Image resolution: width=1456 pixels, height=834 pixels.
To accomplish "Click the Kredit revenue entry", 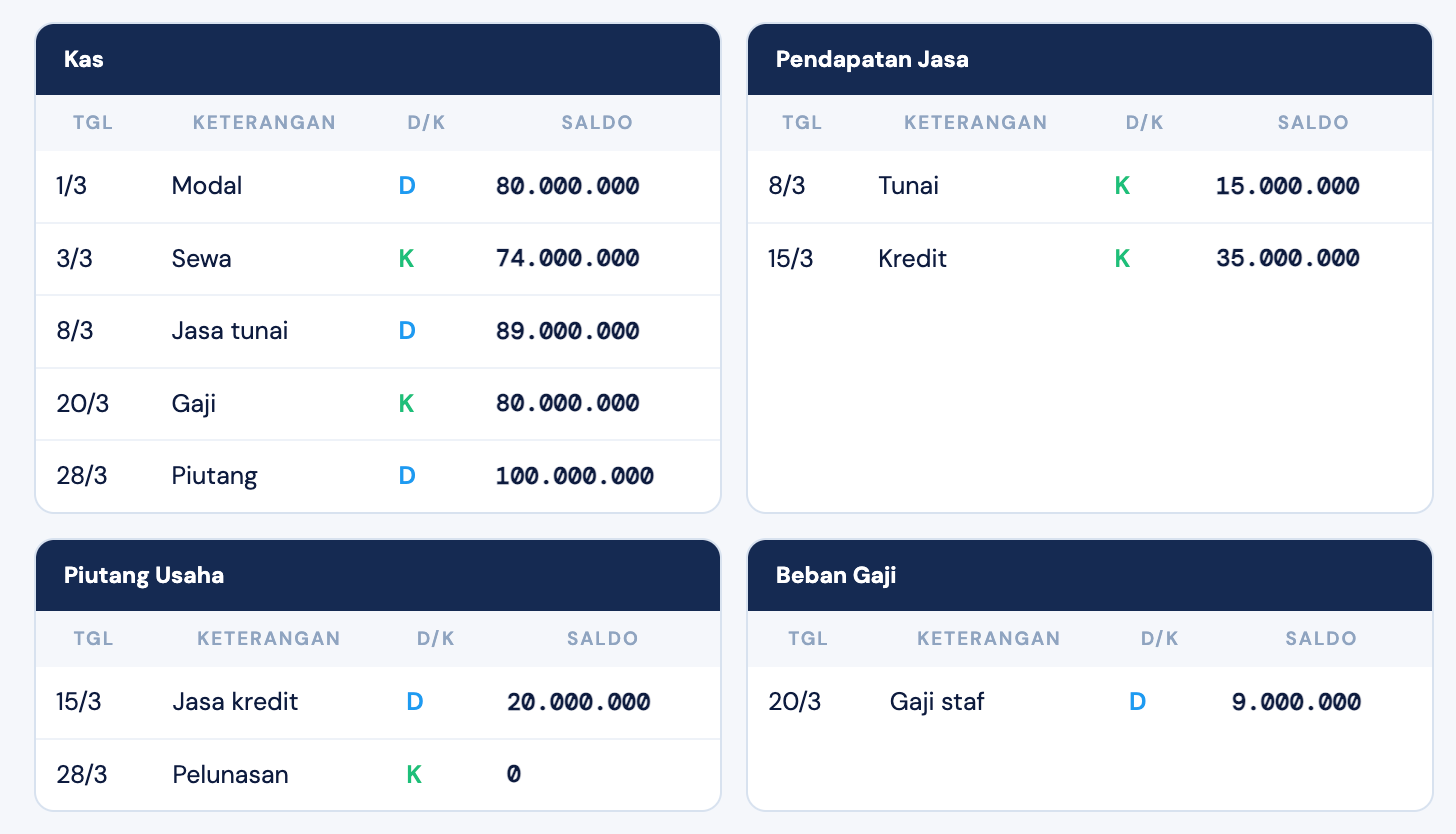I will 912,259.
